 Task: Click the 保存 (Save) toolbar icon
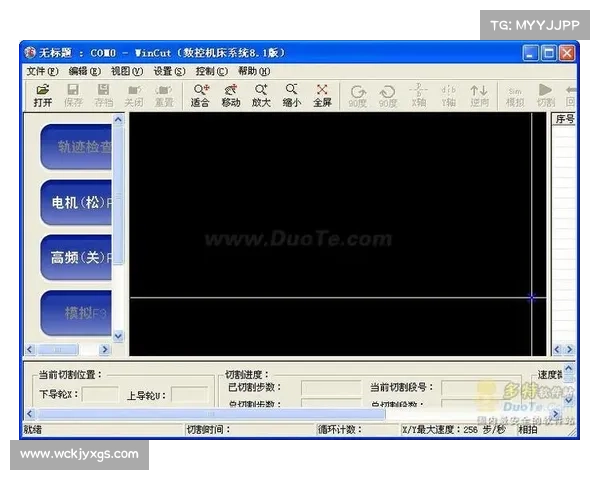click(x=73, y=95)
